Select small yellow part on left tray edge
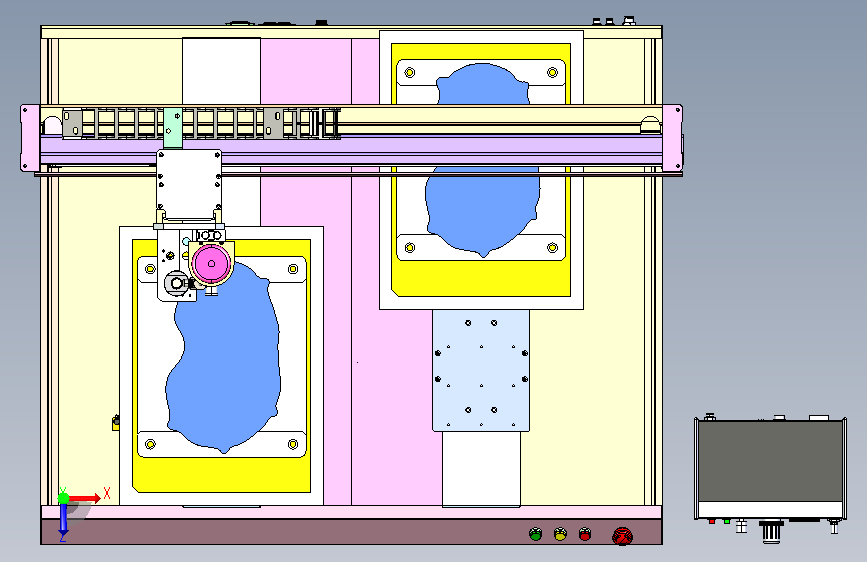The height and width of the screenshot is (562, 867). coord(116,423)
